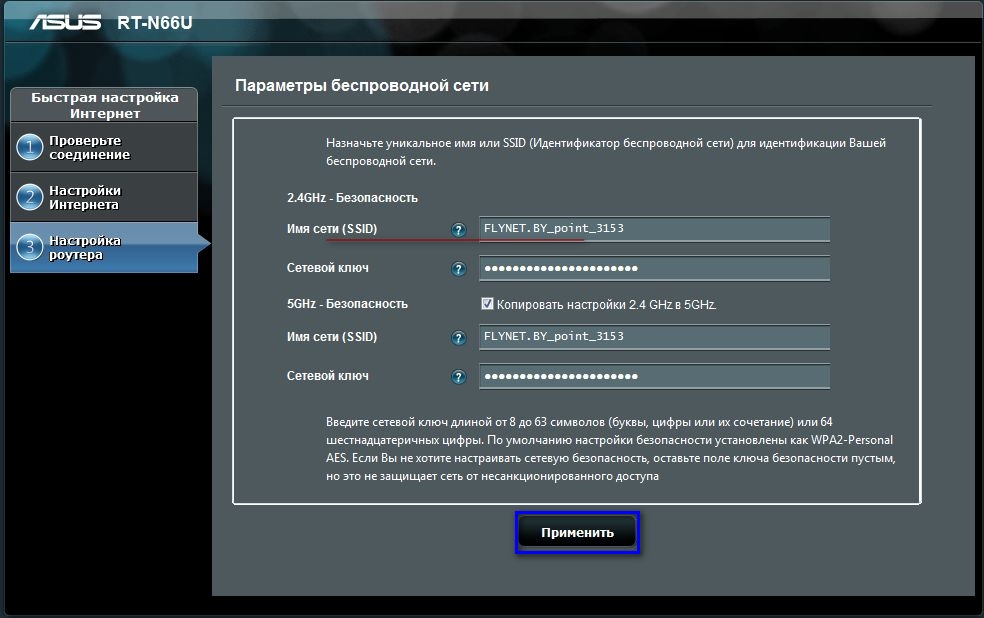The image size is (984, 618).
Task: Click the Быстрая настройка Интернет header
Action: [x=104, y=105]
